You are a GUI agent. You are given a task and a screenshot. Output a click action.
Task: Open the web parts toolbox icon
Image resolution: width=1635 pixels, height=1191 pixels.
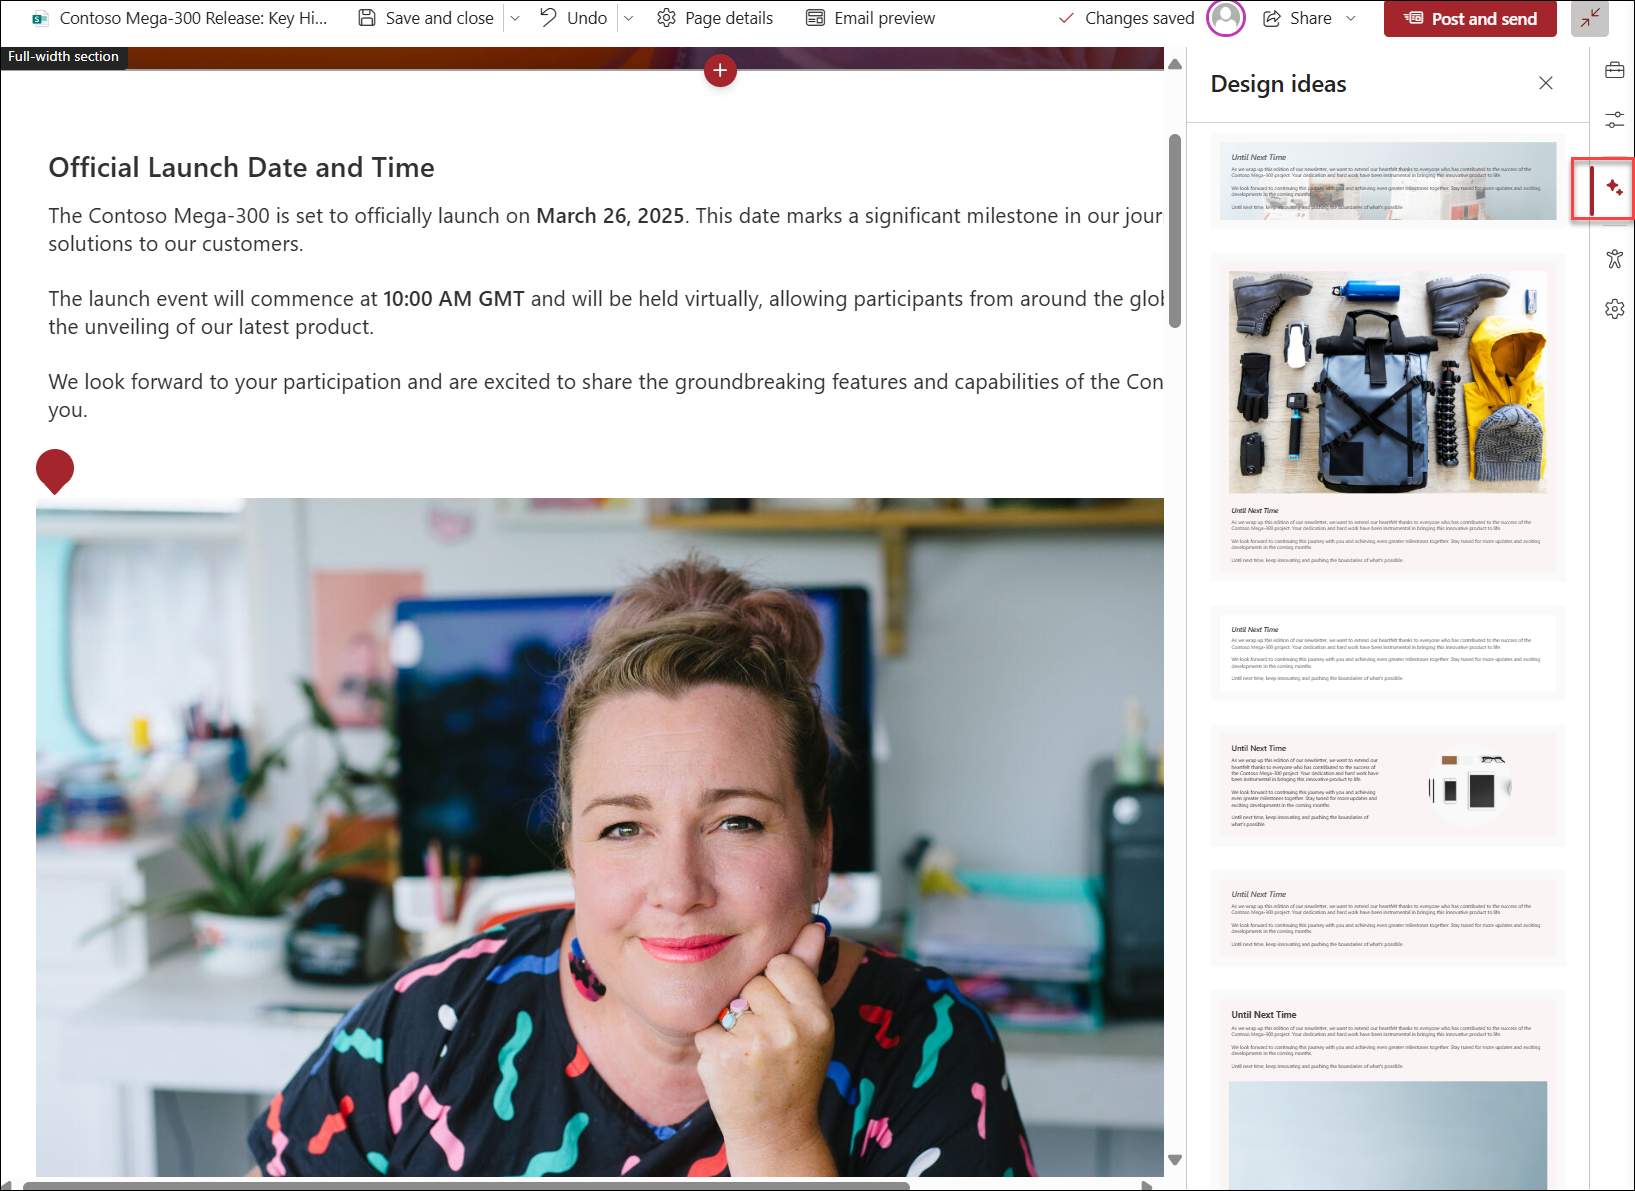[1615, 69]
